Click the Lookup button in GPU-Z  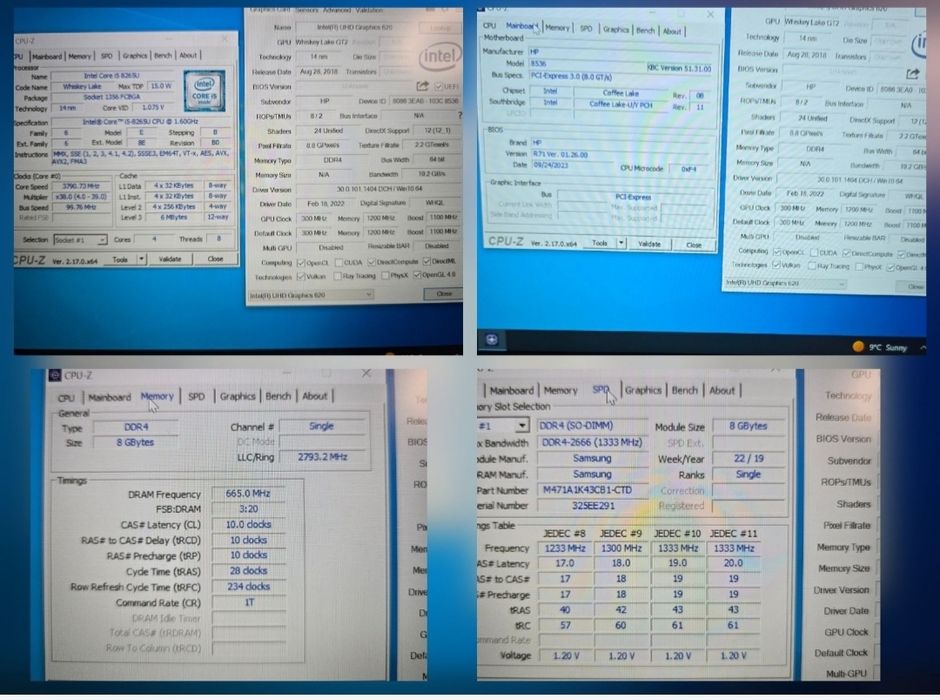[x=440, y=28]
